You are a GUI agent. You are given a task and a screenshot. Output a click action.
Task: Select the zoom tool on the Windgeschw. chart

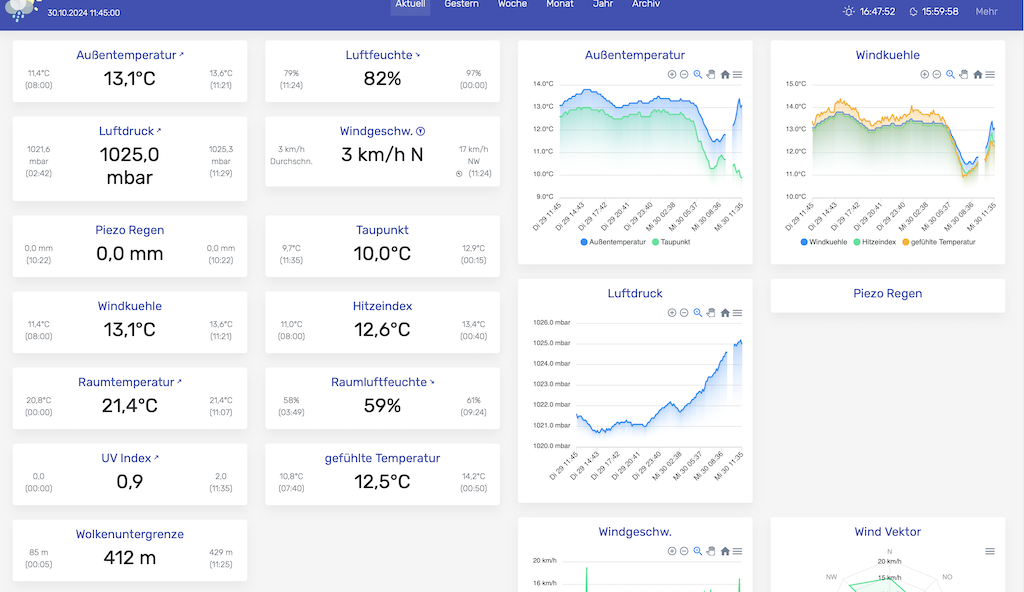[697, 551]
